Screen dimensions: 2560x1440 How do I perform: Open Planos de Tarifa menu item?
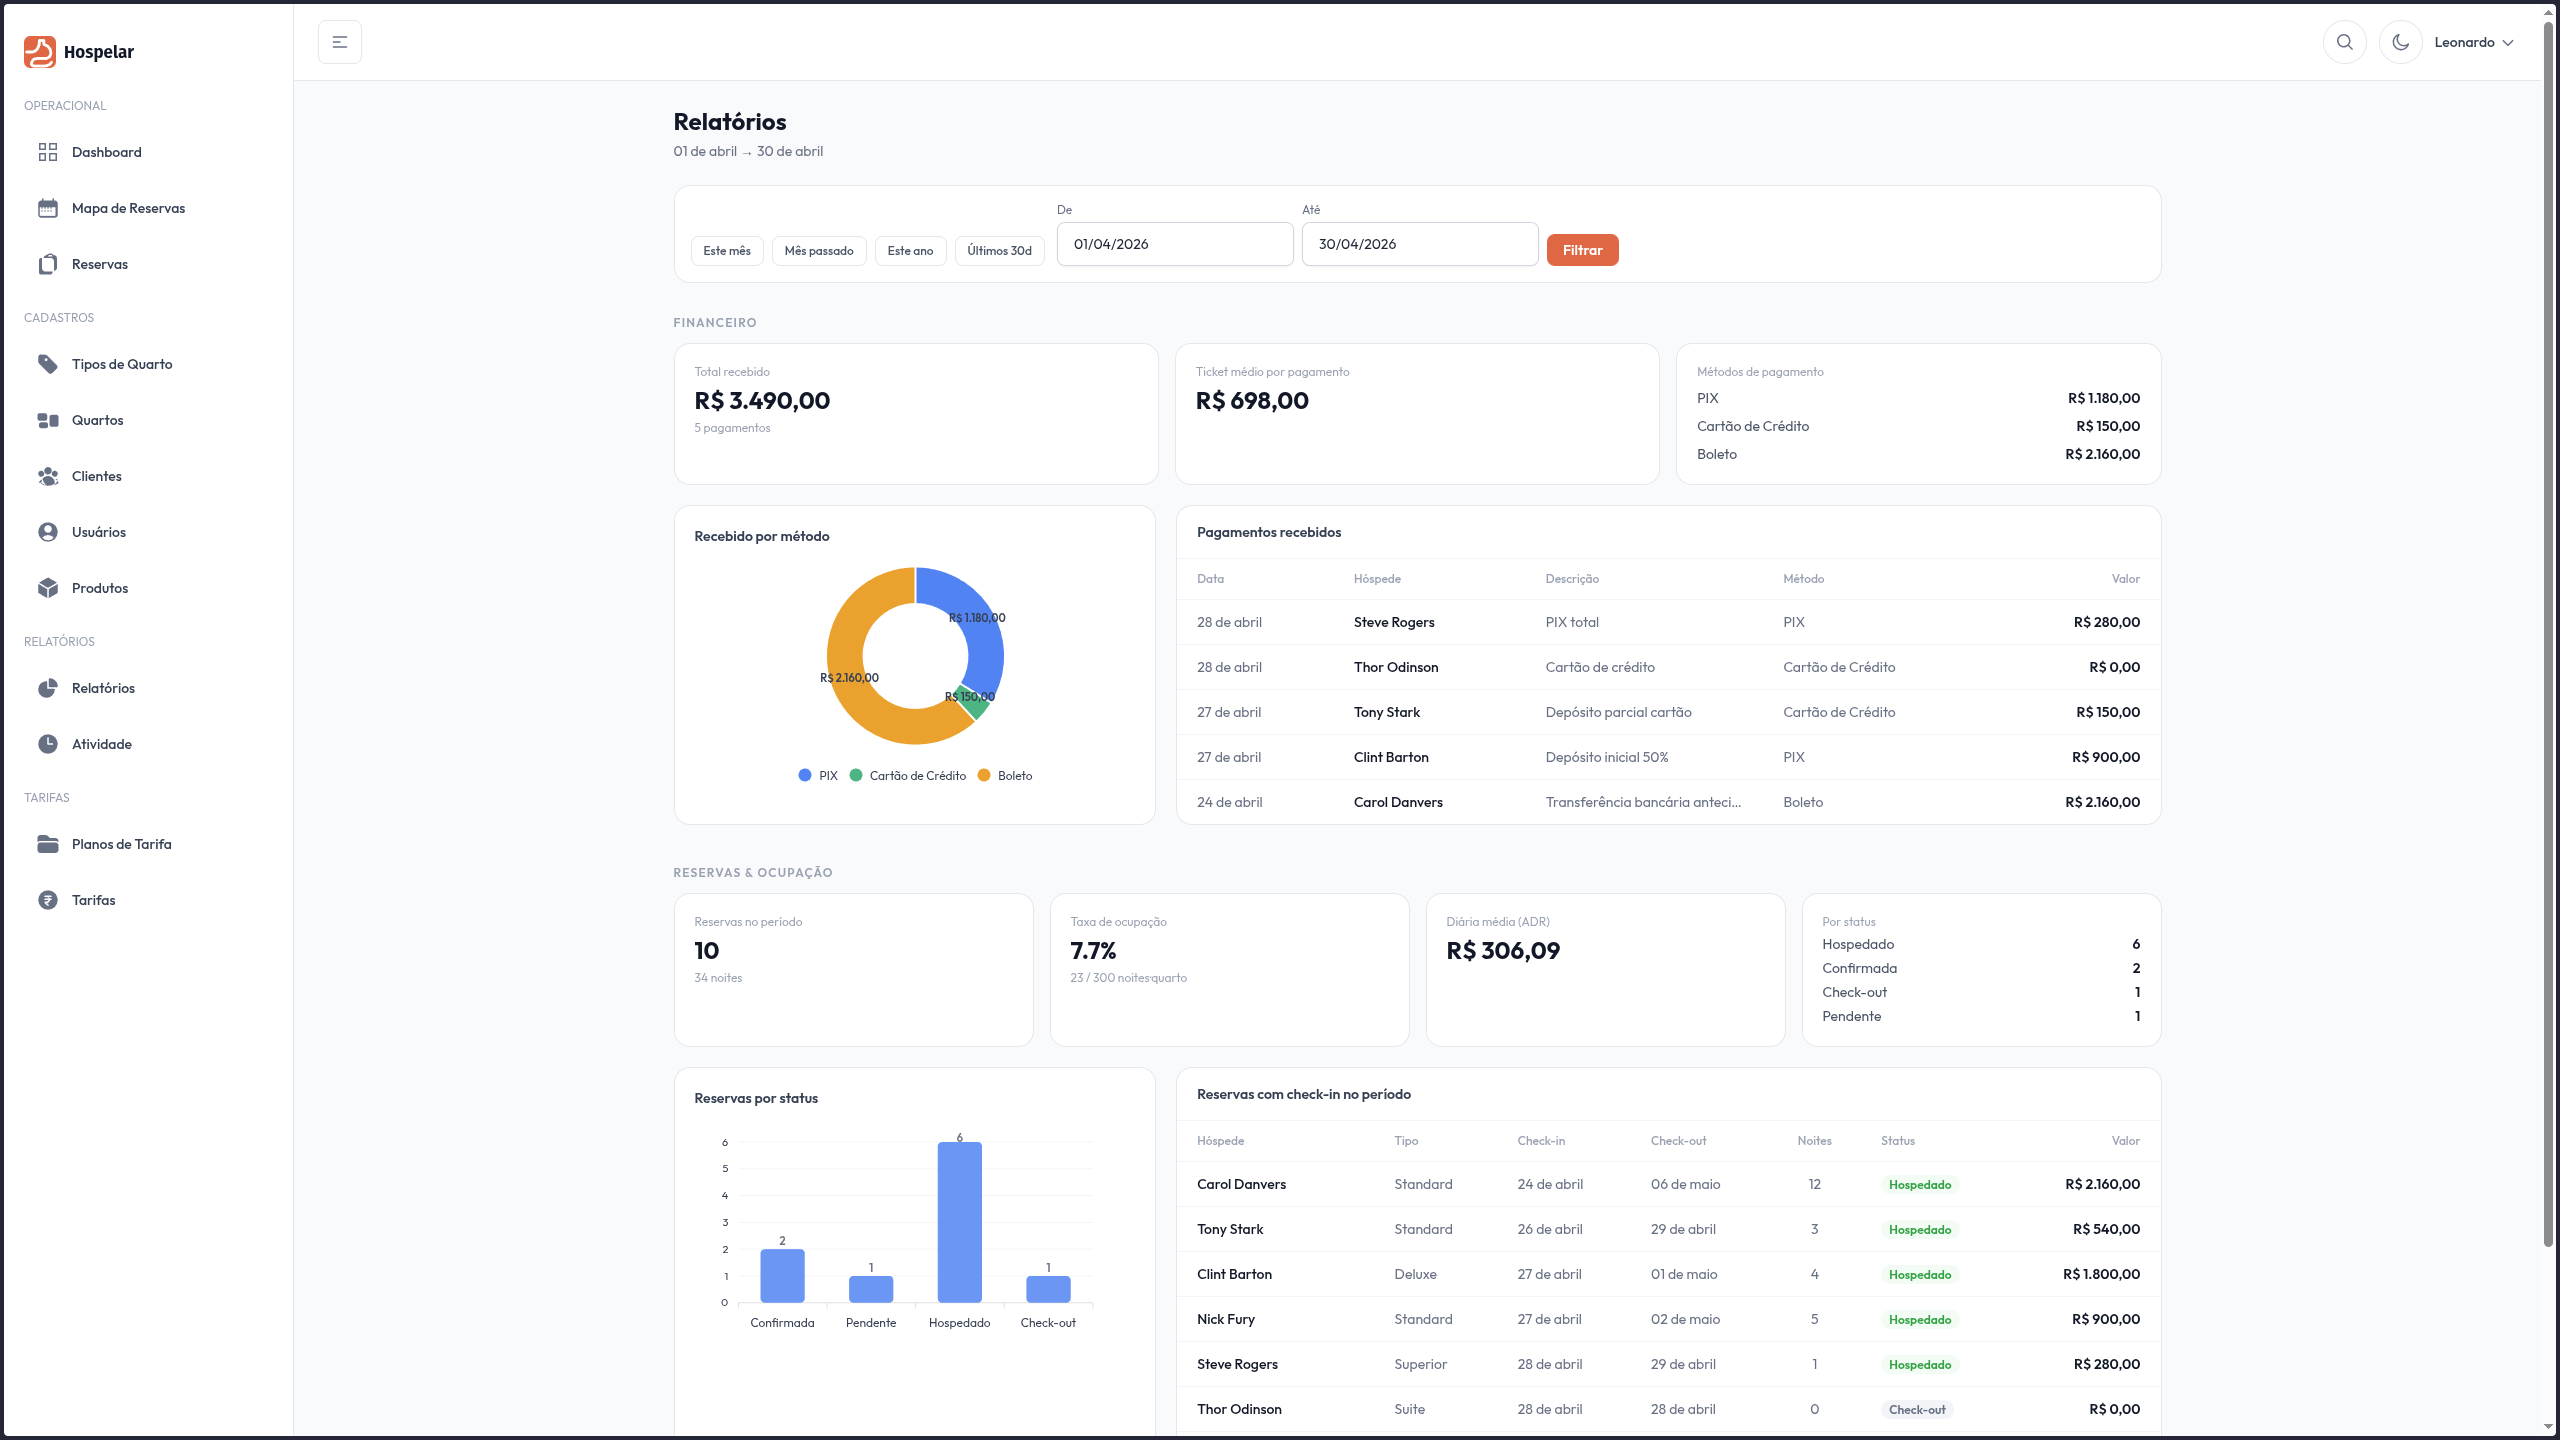coord(121,844)
